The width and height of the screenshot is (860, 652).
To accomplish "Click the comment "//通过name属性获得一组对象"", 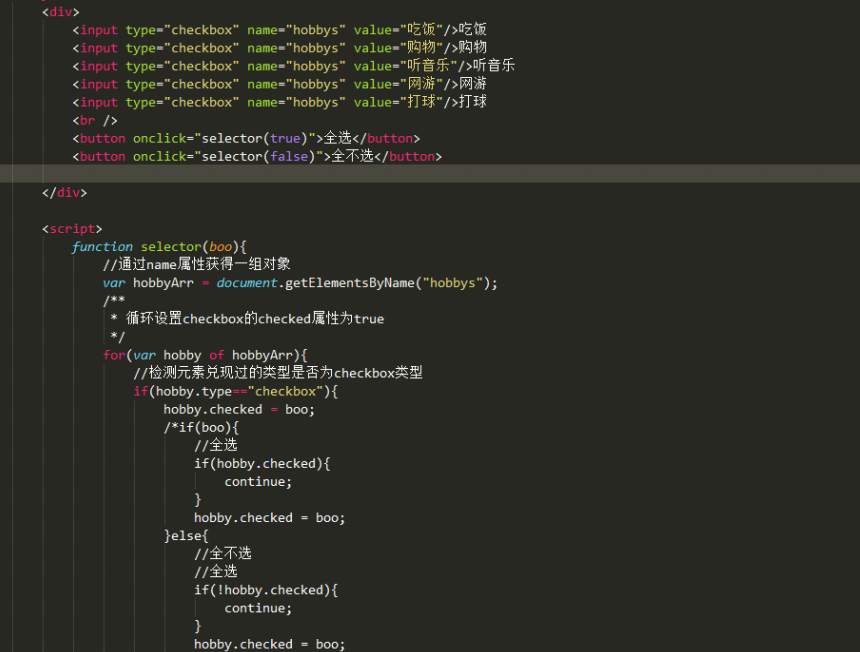I will [x=196, y=264].
